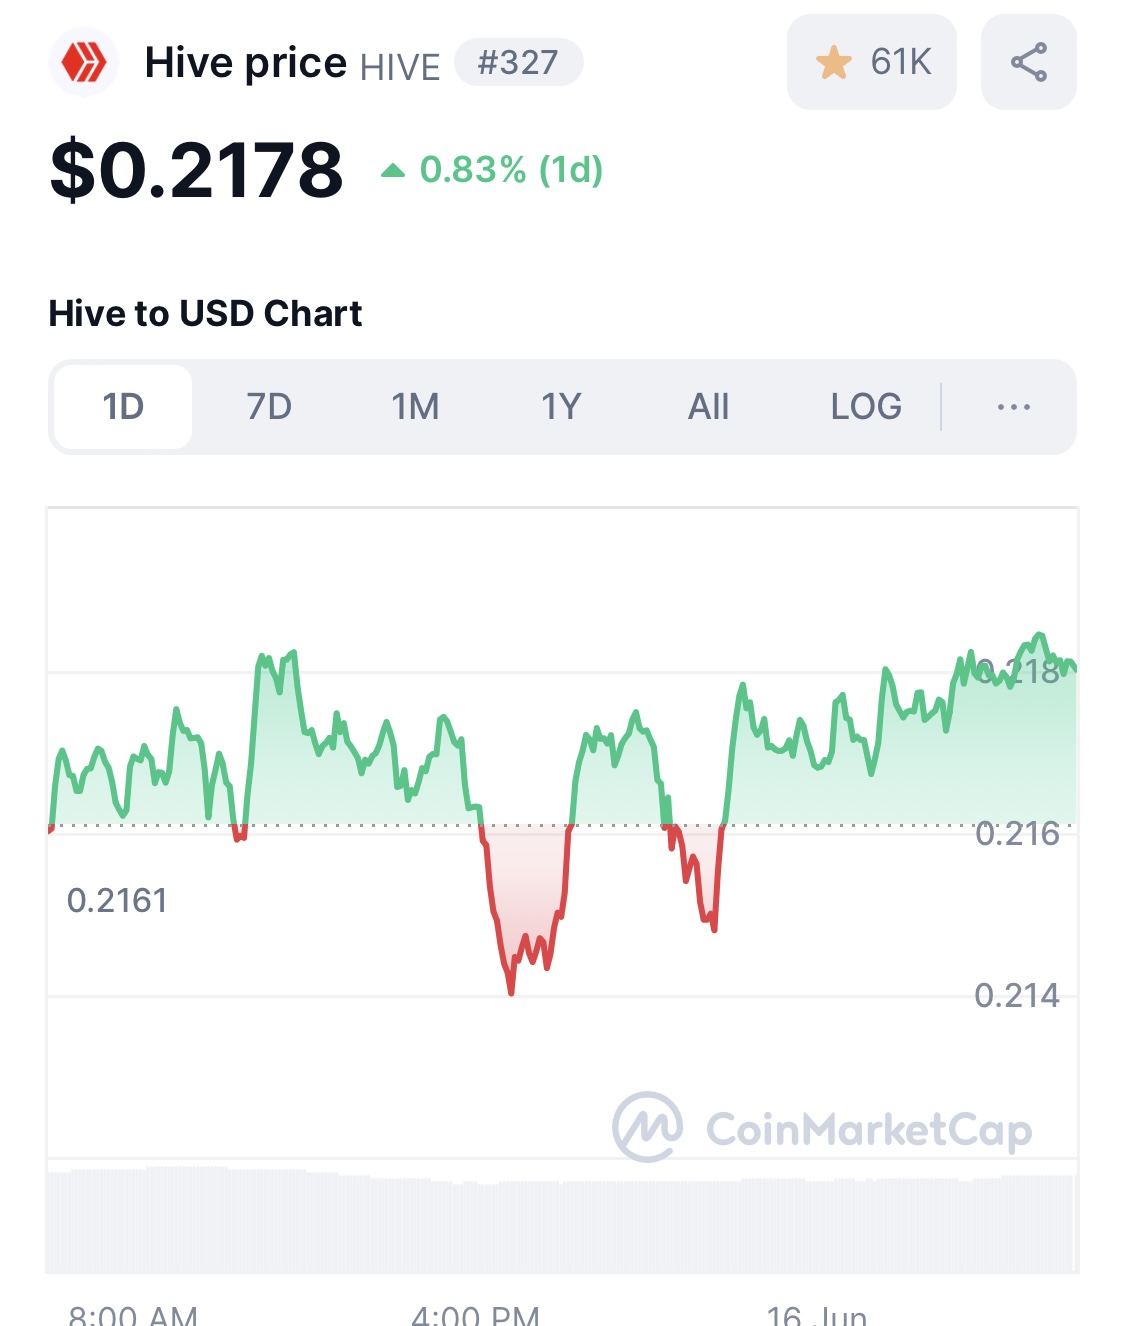Tap the share icon button
The width and height of the screenshot is (1125, 1326).
coord(1028,62)
